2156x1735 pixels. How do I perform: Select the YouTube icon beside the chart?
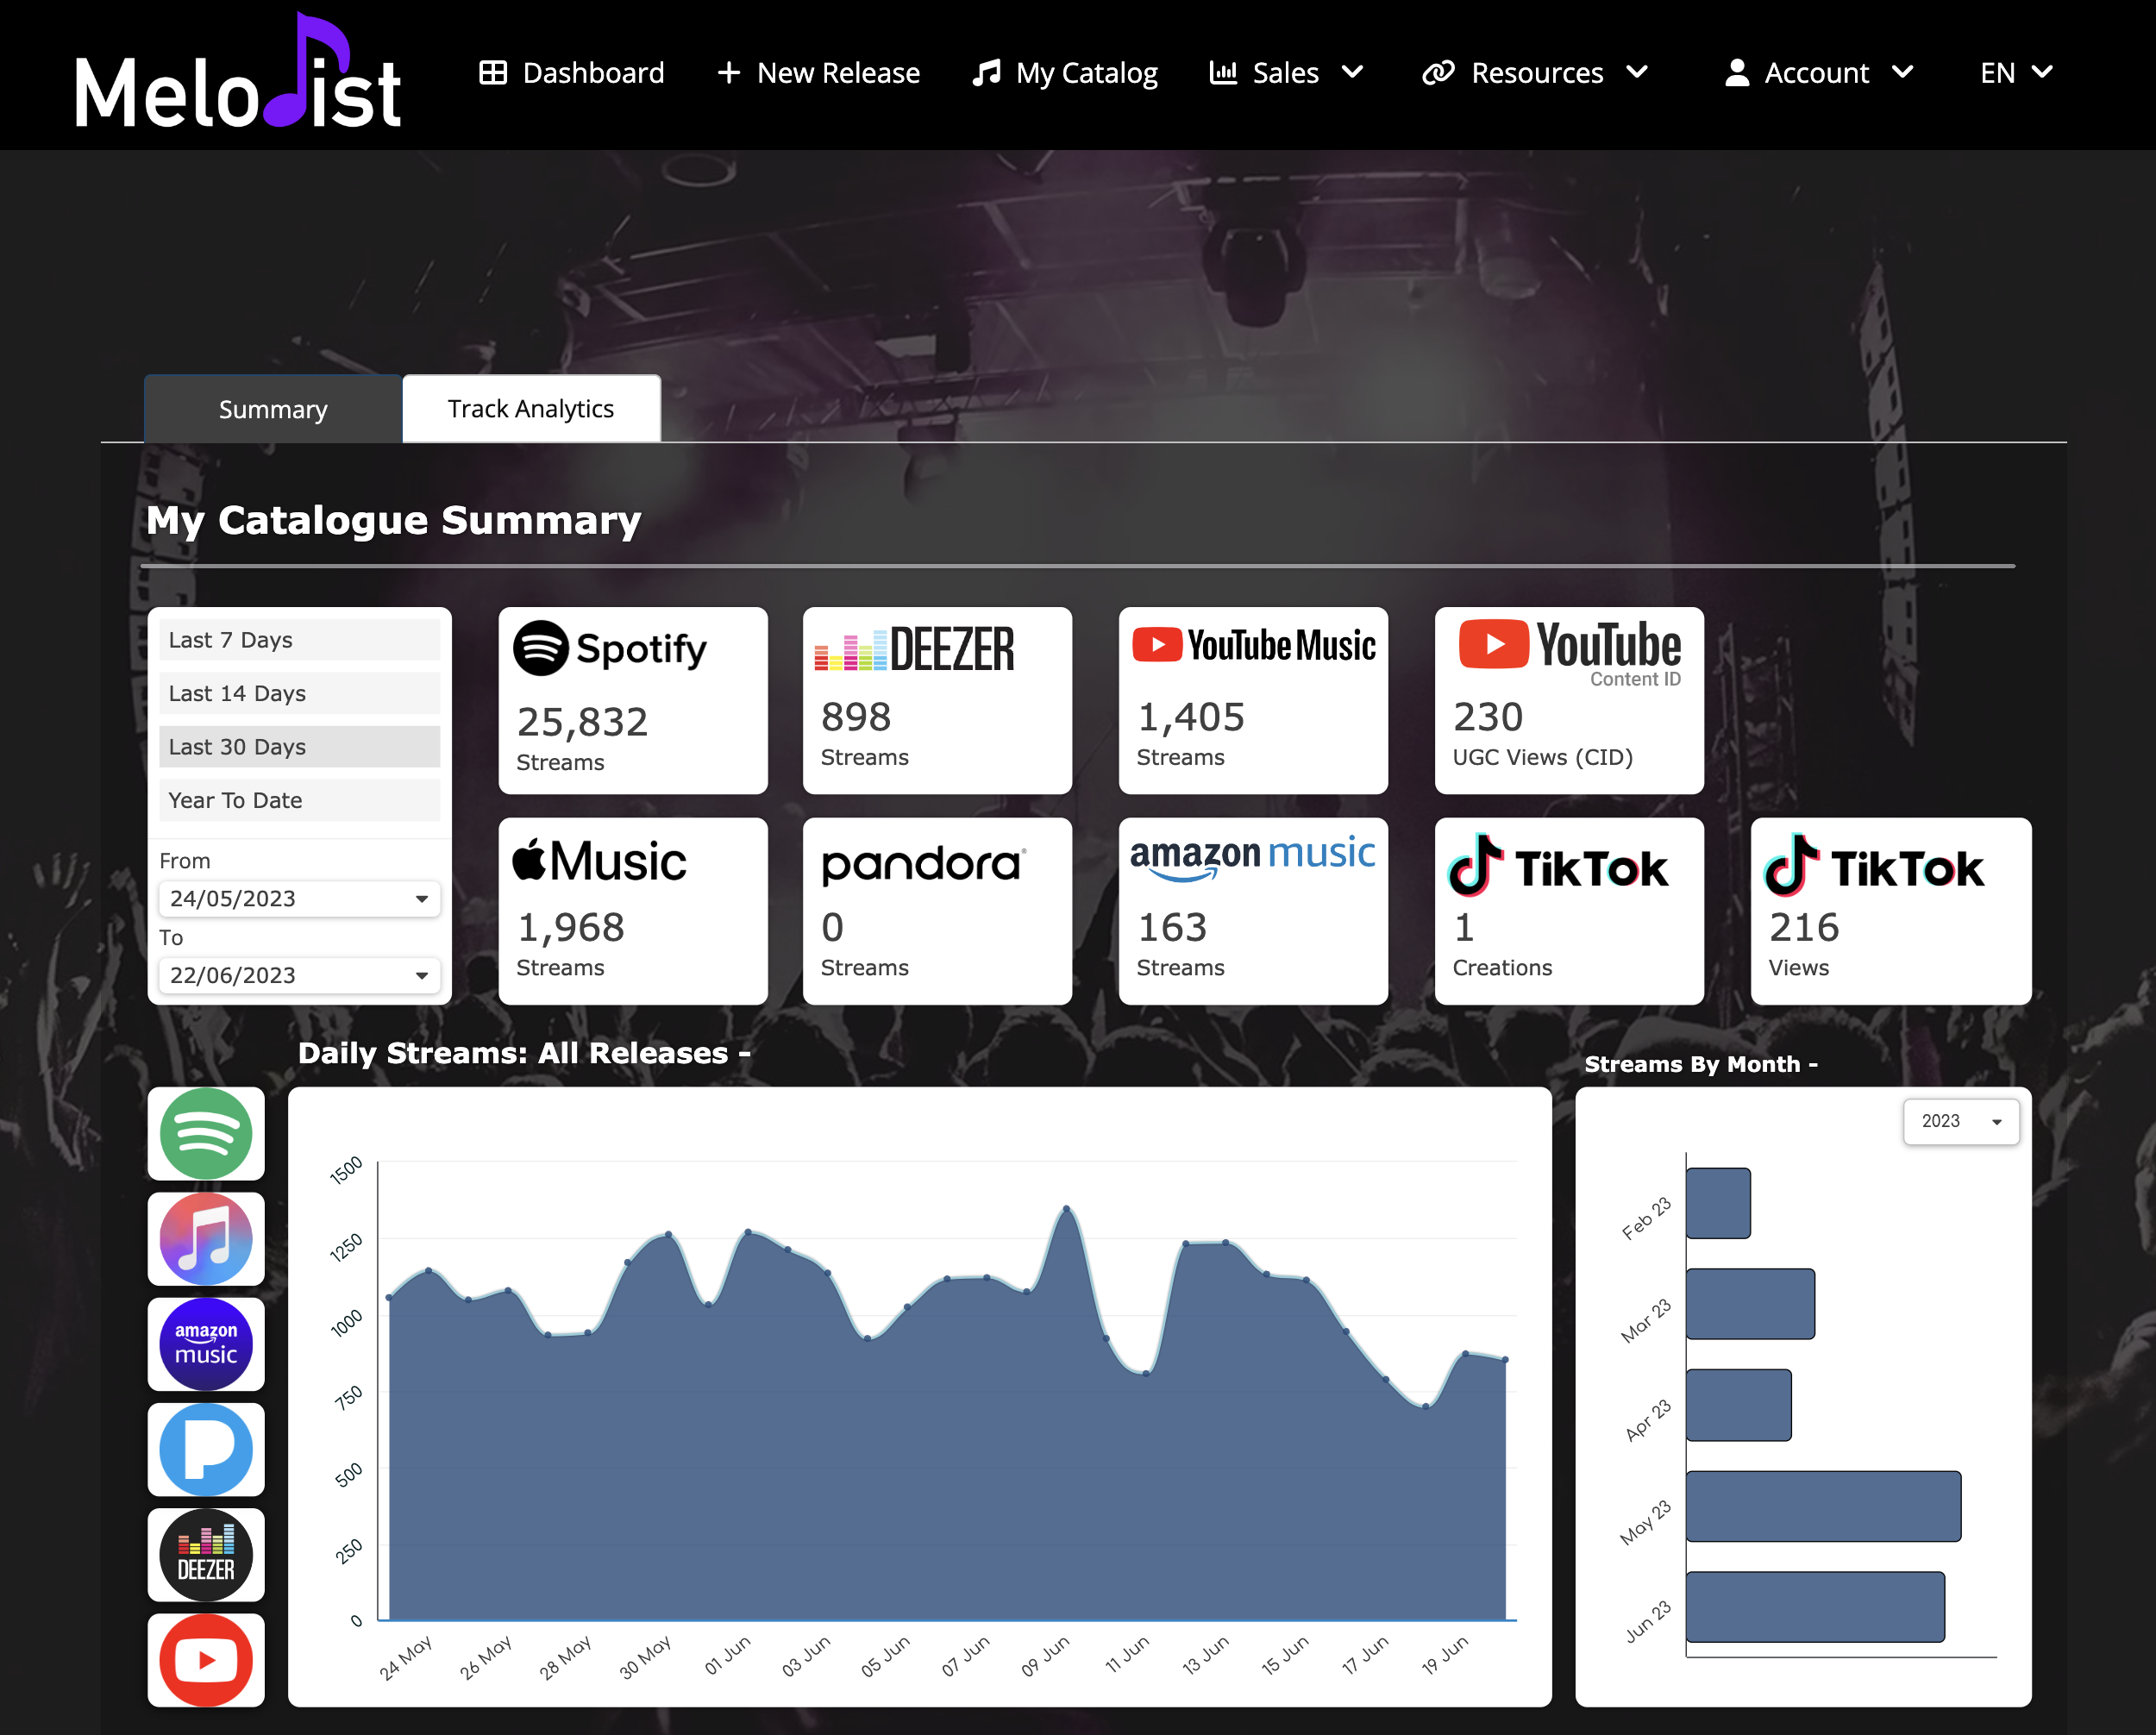coord(206,1659)
